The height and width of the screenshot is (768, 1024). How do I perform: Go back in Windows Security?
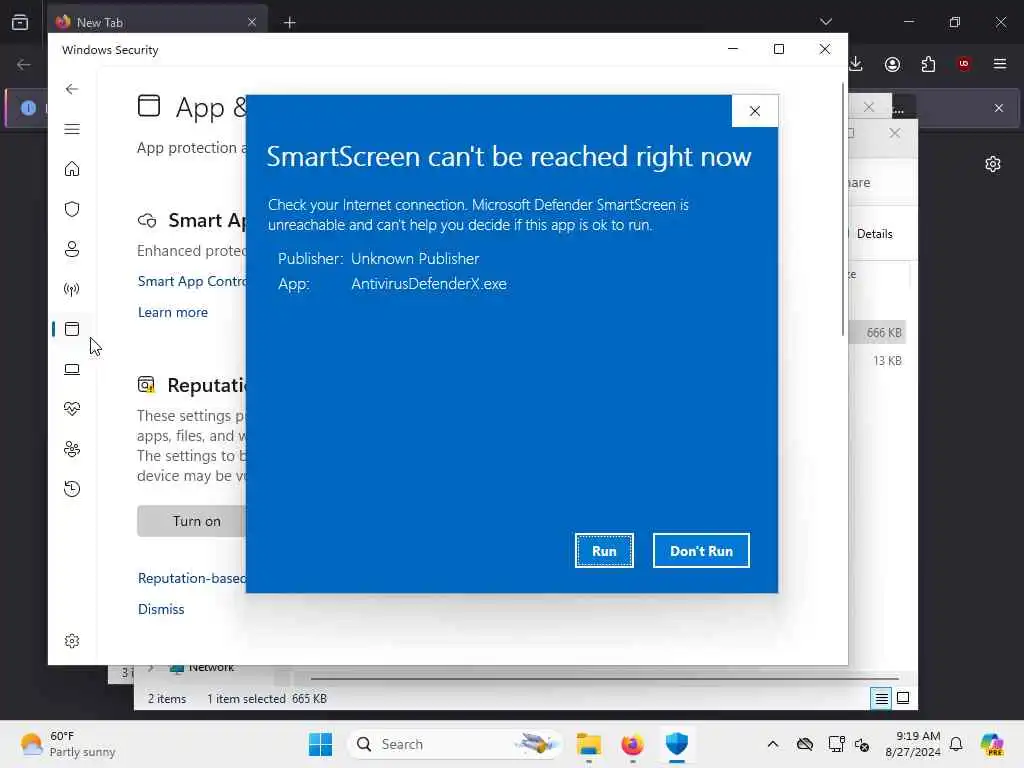[x=72, y=89]
